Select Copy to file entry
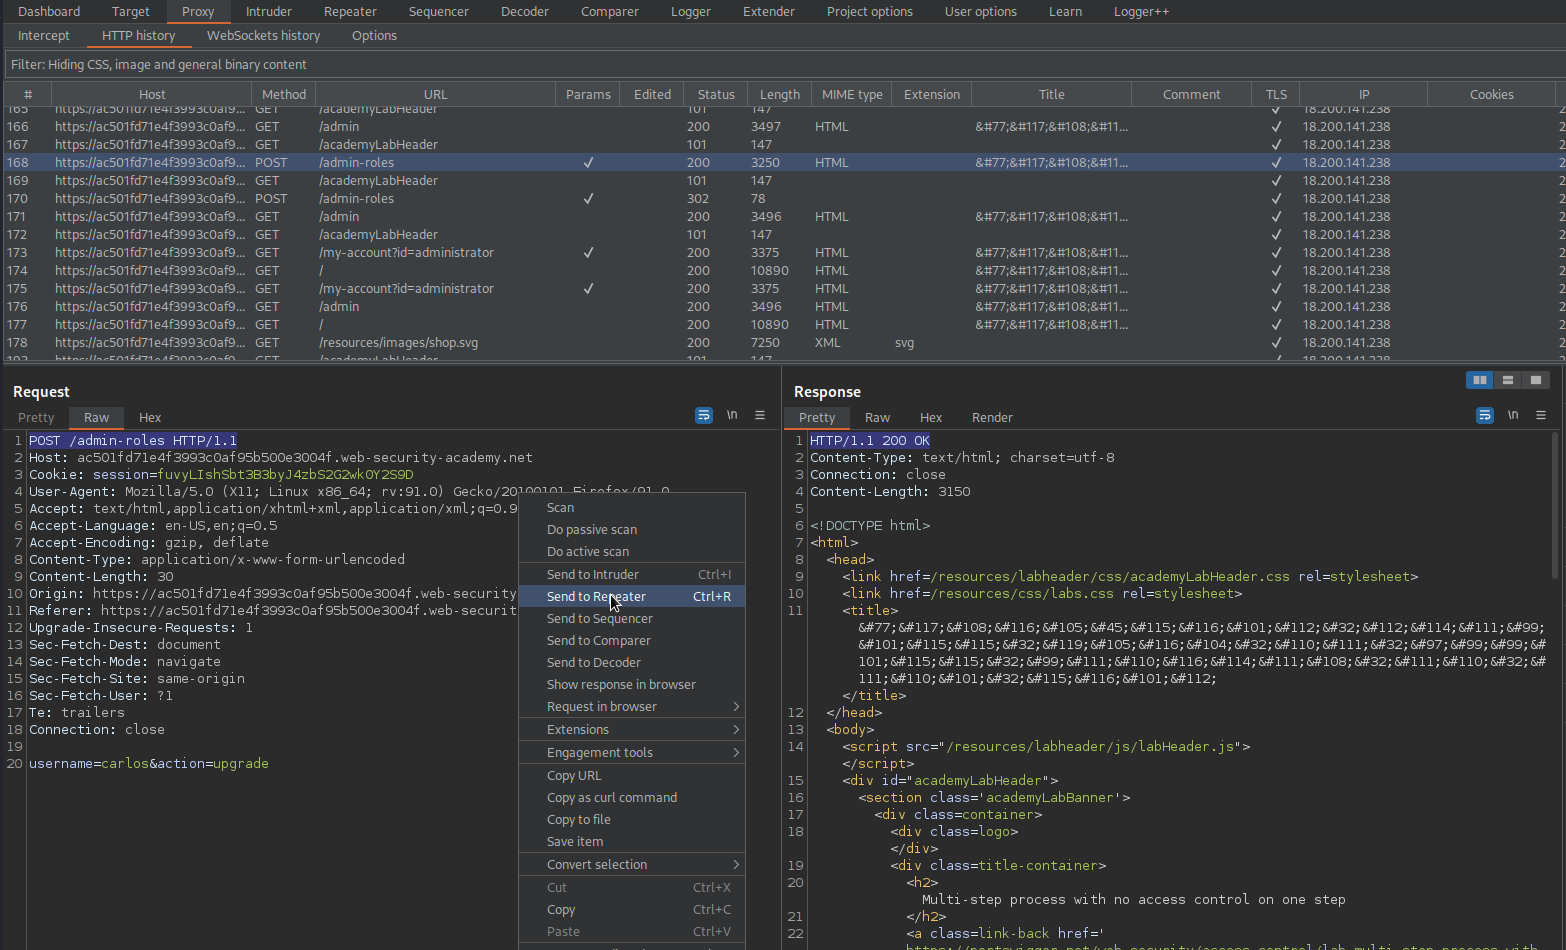 (632, 820)
